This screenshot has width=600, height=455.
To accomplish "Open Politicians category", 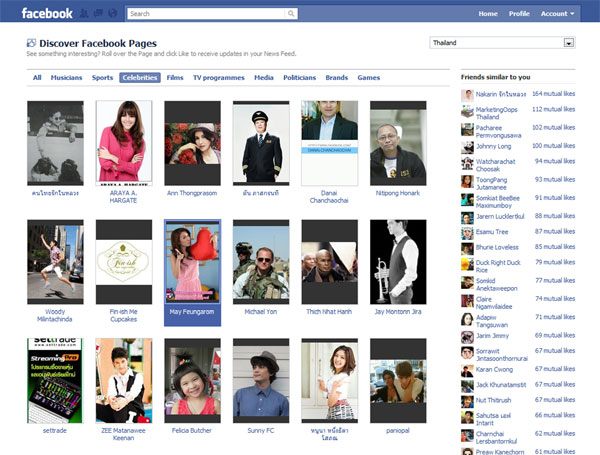I will 300,78.
